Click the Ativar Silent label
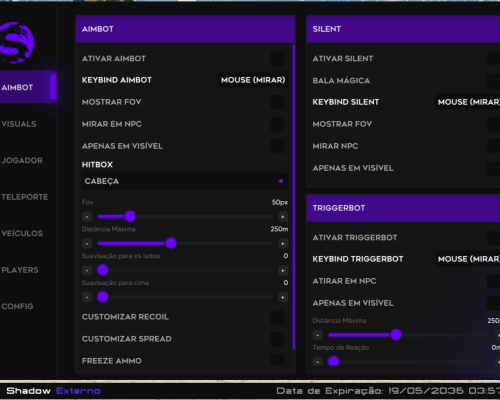Image resolution: width=500 pixels, height=400 pixels. coord(343,59)
